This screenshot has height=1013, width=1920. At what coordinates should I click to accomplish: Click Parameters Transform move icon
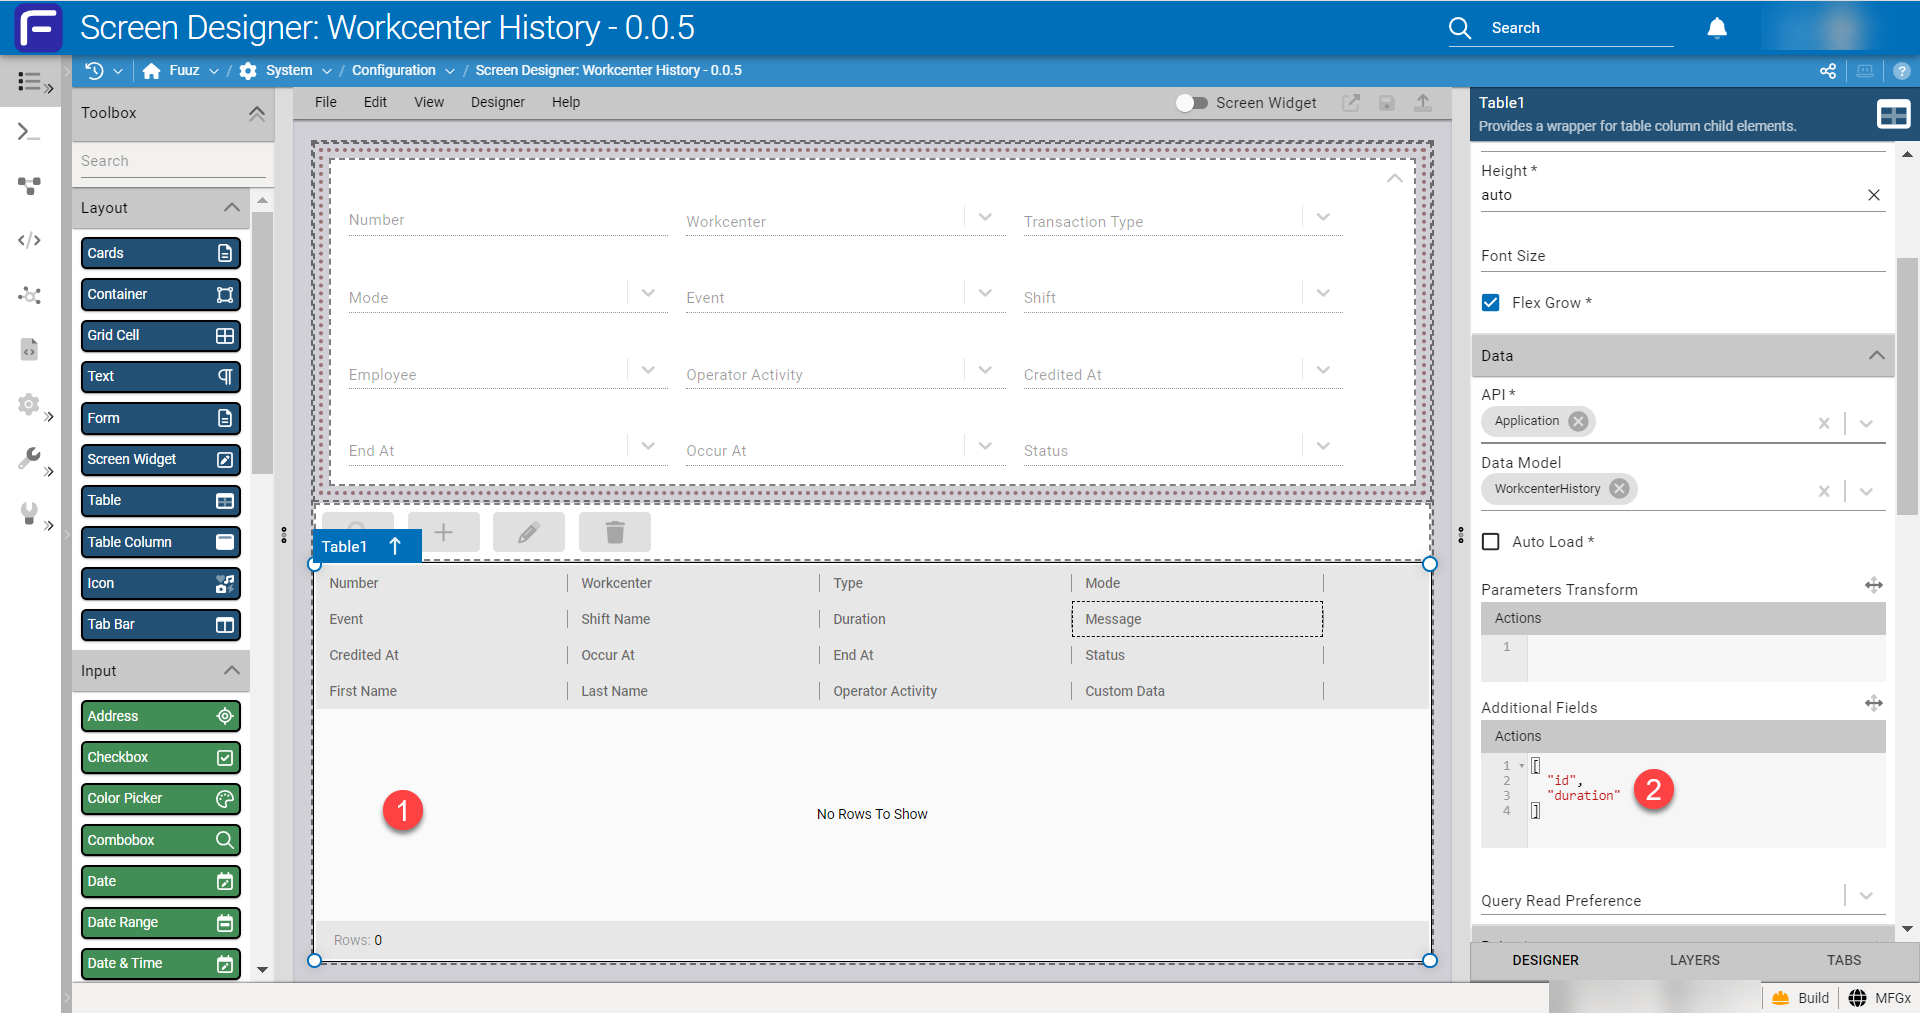[1874, 586]
